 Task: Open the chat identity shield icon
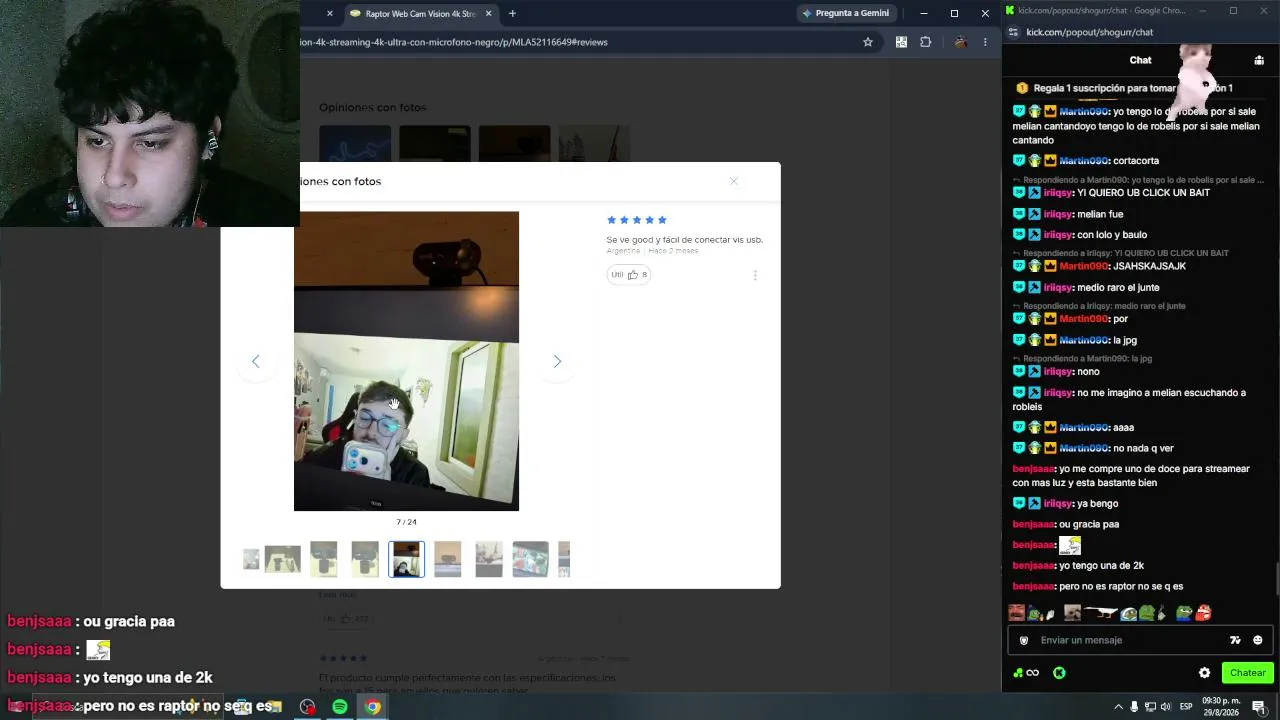(x=1023, y=640)
